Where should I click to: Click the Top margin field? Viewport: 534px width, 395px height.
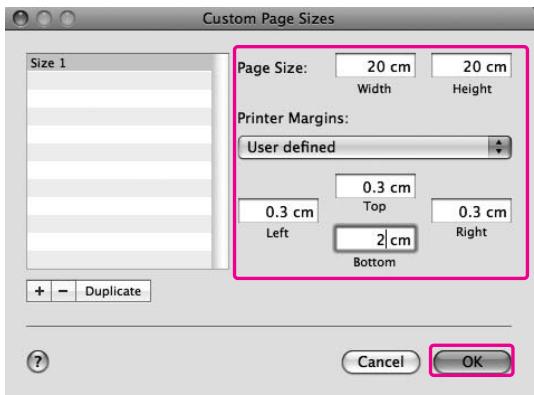(375, 186)
